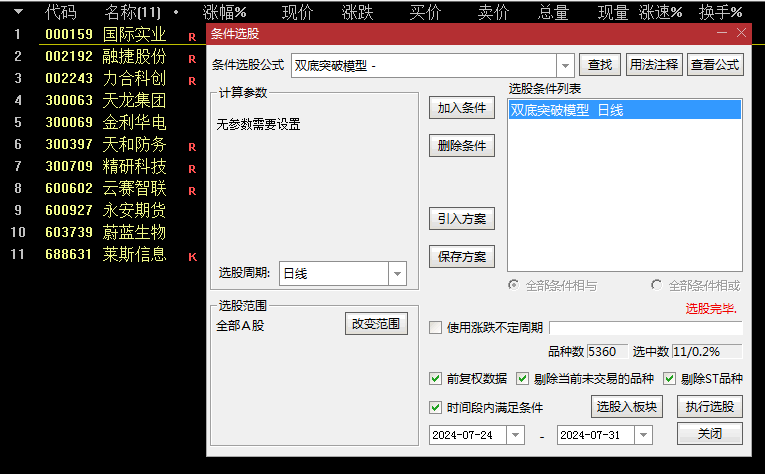765x474 pixels.
Task: Click R marker beside 天和防务
Action: [192, 147]
